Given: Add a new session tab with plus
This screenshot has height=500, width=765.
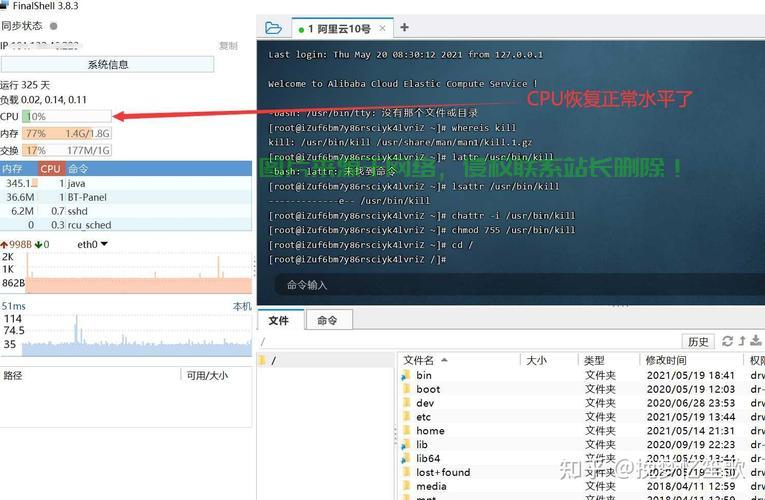Looking at the screenshot, I should [404, 27].
